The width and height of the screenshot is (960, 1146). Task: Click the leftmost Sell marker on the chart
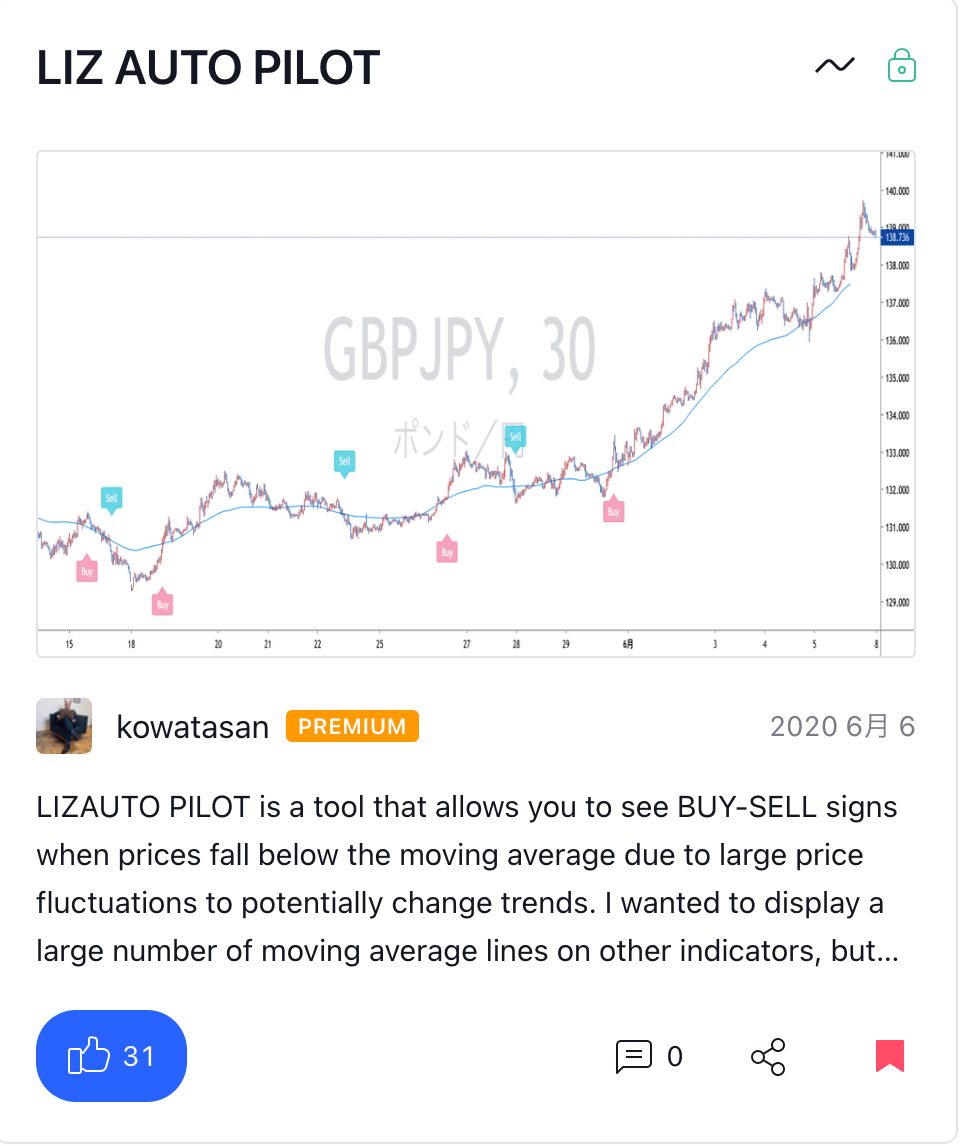coord(111,497)
